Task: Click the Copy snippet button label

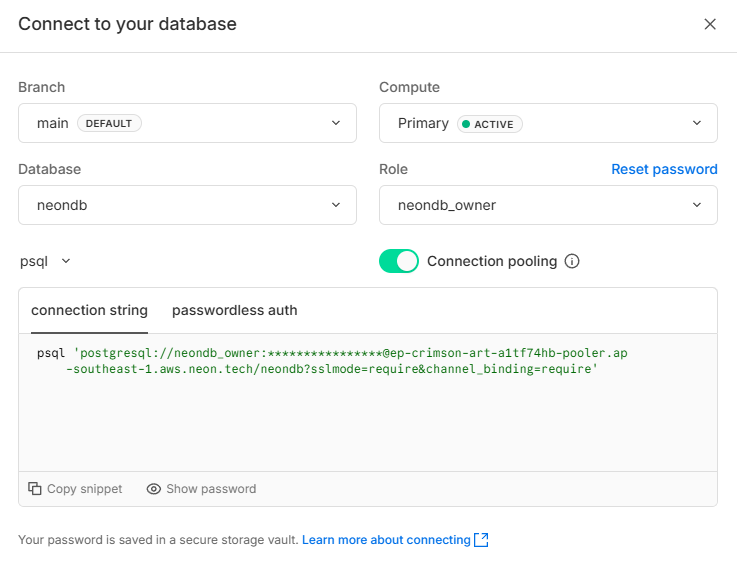Action: coord(85,489)
